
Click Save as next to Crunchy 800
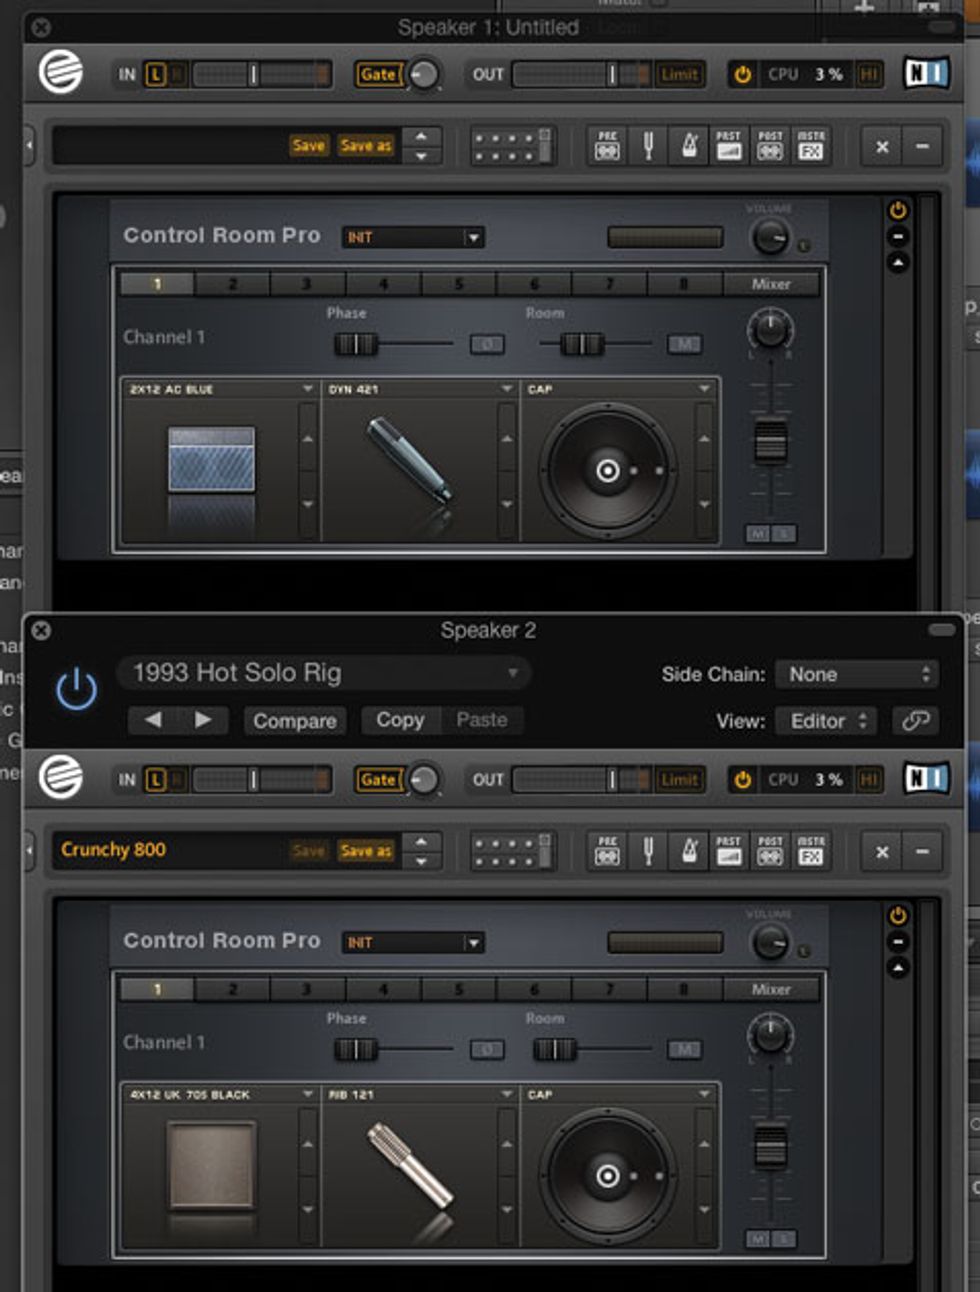pyautogui.click(x=365, y=851)
